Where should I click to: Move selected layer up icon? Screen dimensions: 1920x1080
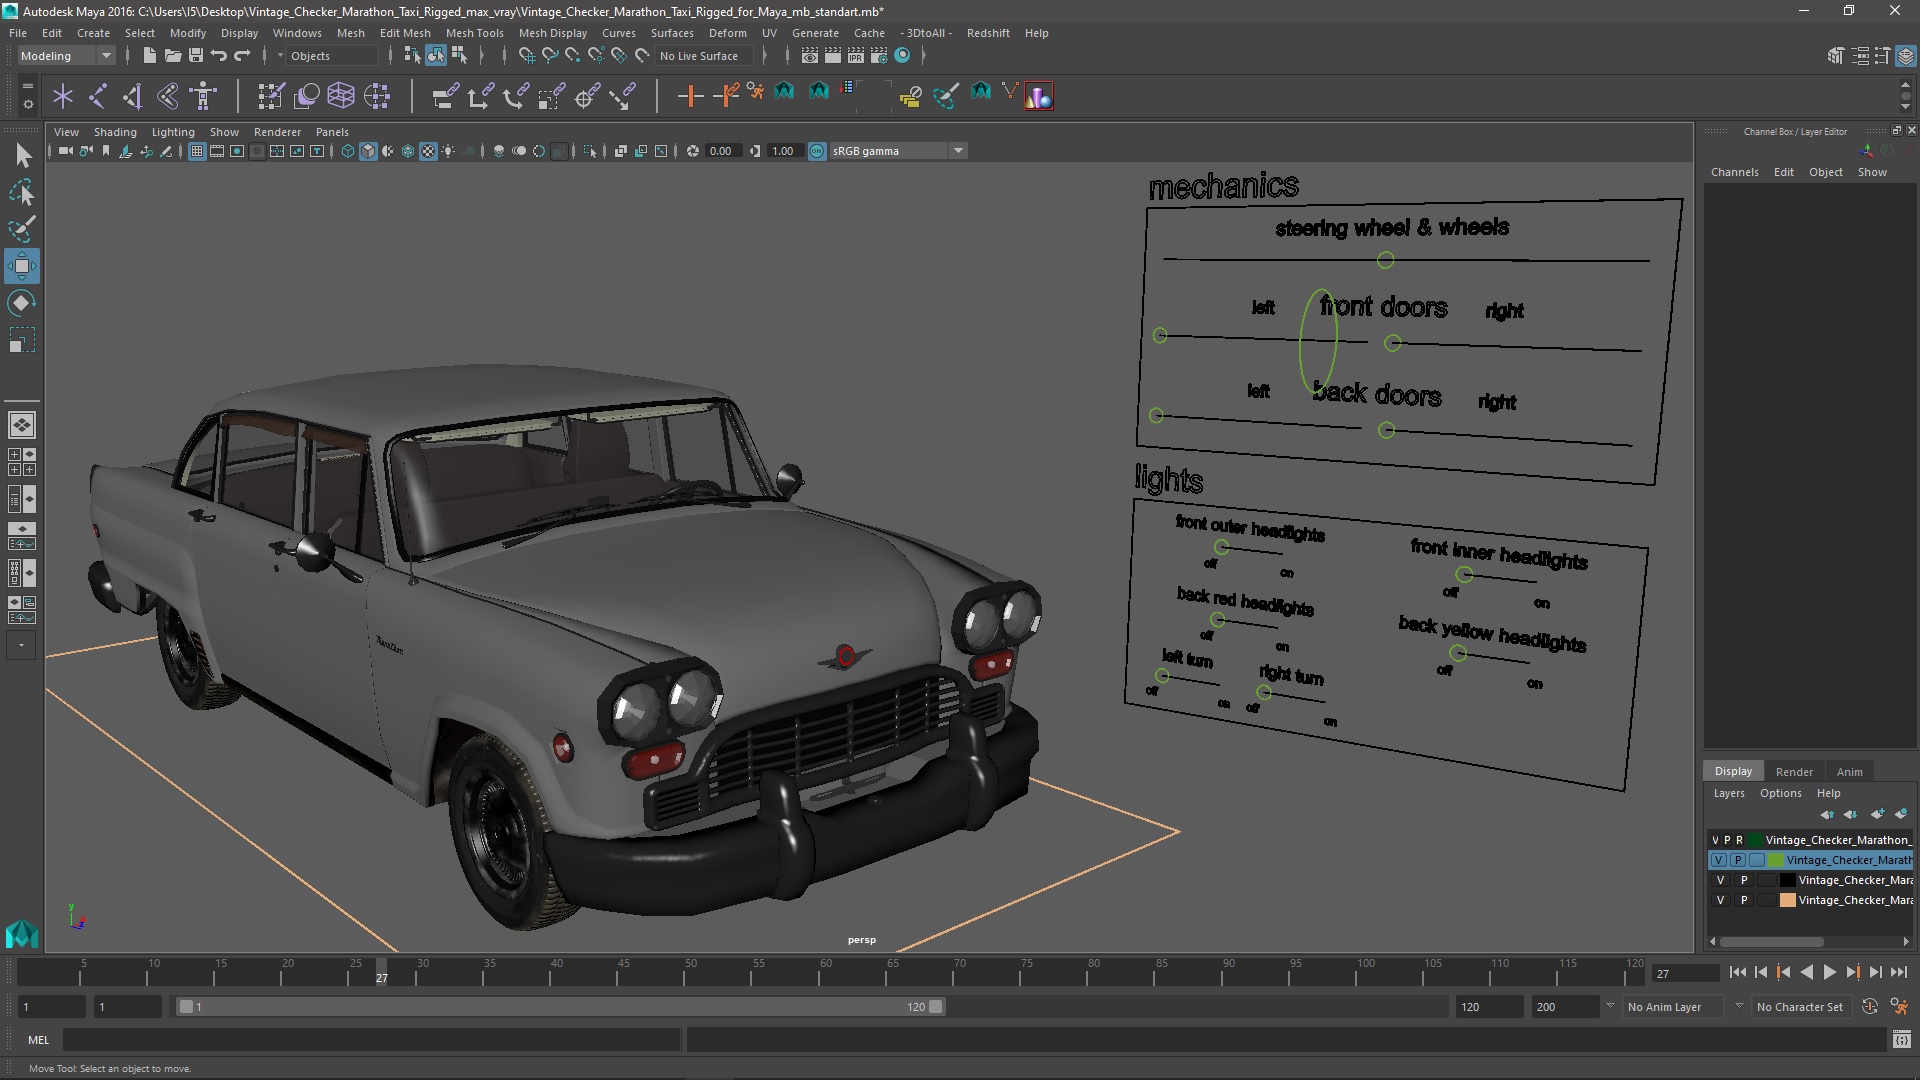[x=1828, y=814]
